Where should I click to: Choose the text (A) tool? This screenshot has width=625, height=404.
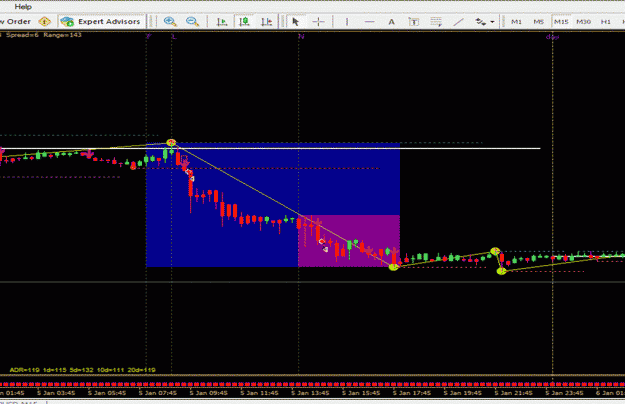(x=391, y=22)
